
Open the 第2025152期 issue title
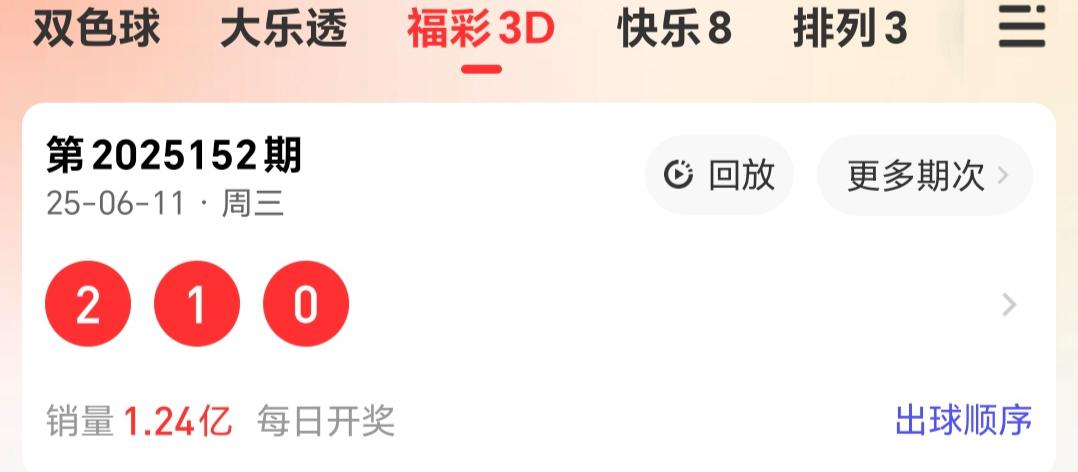click(174, 155)
